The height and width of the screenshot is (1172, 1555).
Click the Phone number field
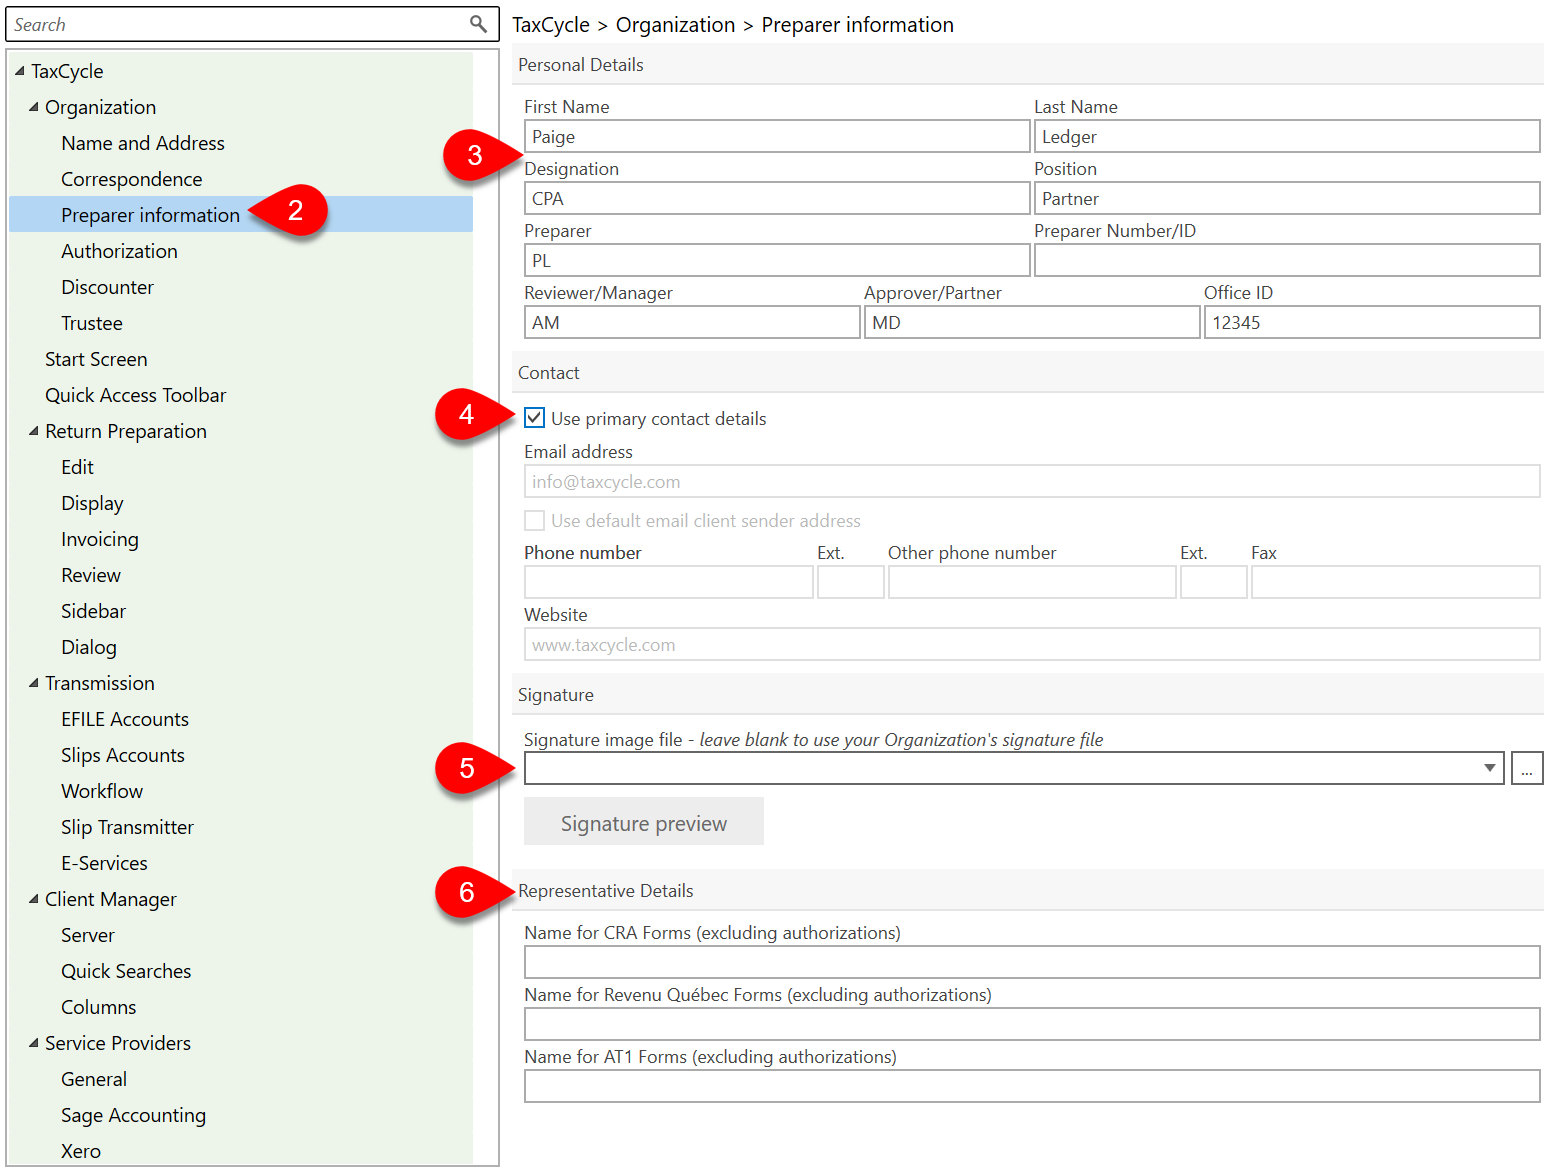pyautogui.click(x=669, y=582)
